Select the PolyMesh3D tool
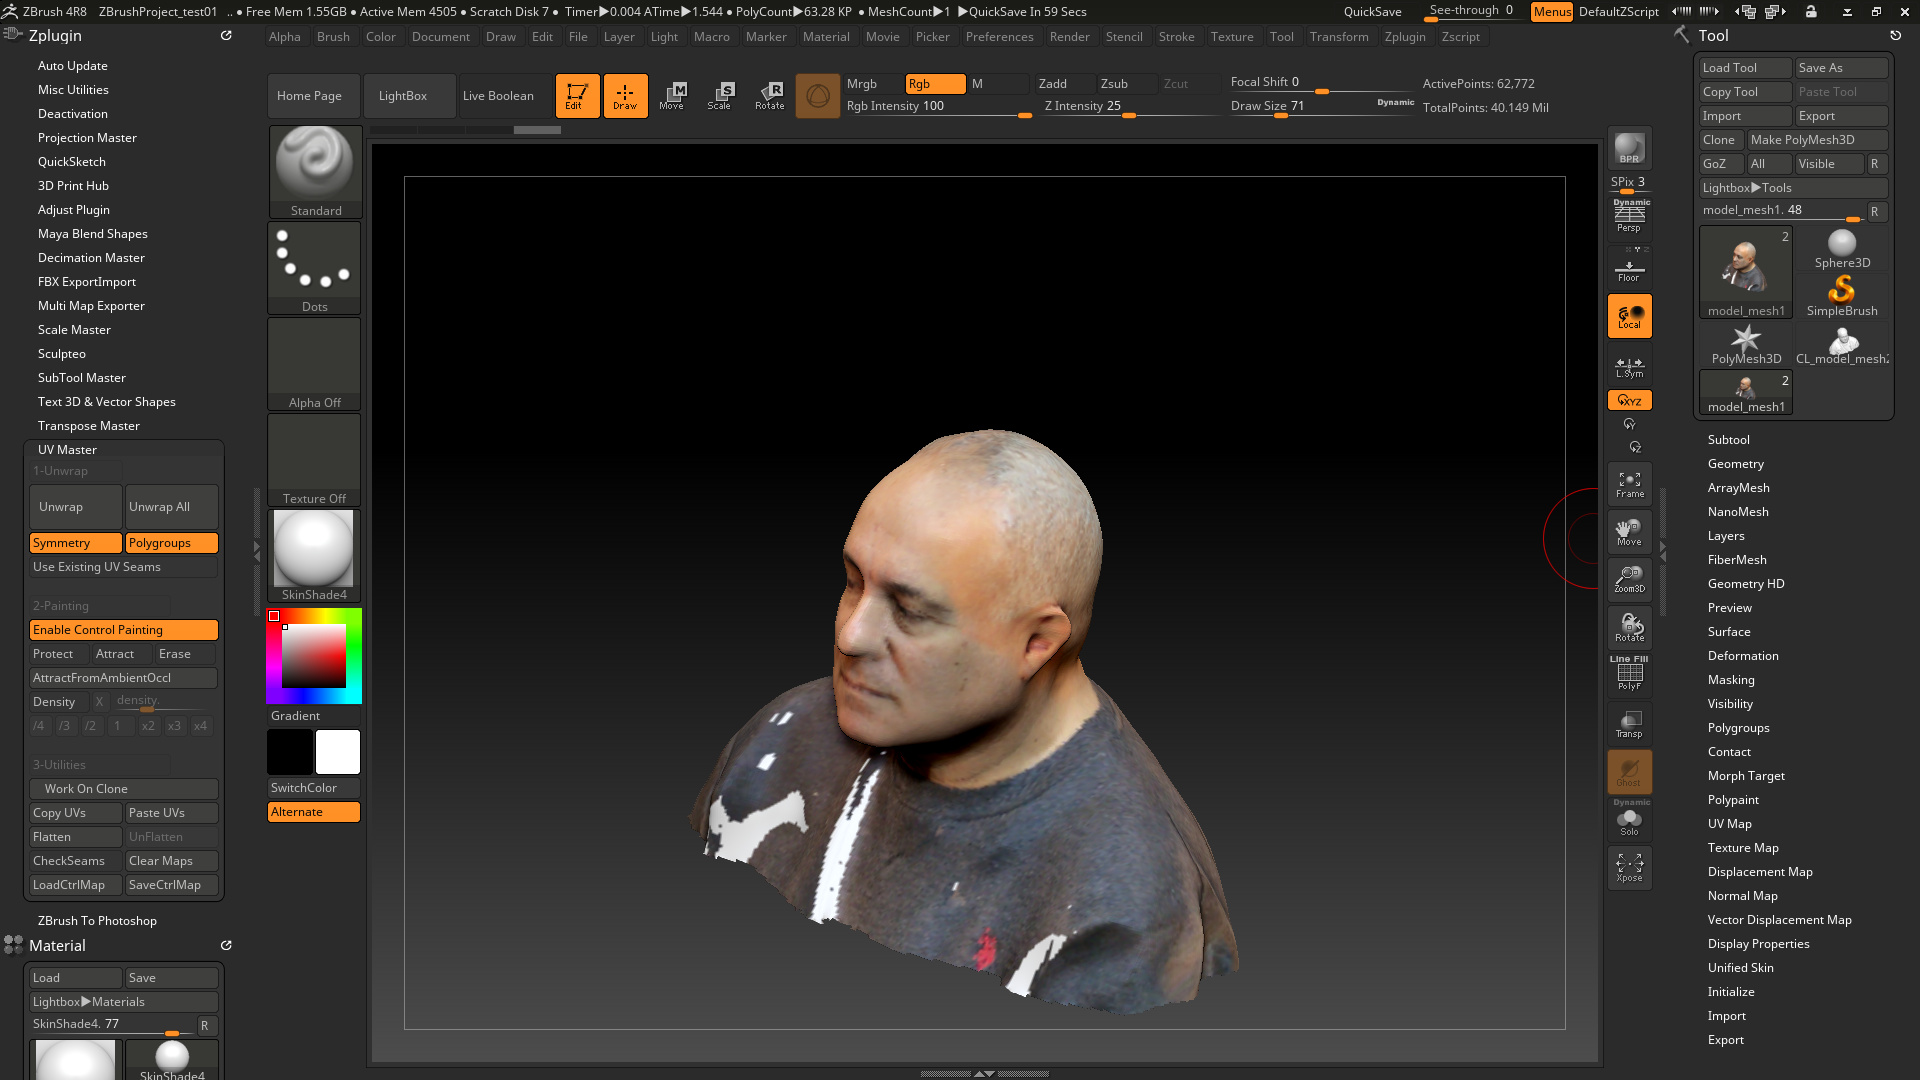Viewport: 1920px width, 1080px height. [1746, 345]
